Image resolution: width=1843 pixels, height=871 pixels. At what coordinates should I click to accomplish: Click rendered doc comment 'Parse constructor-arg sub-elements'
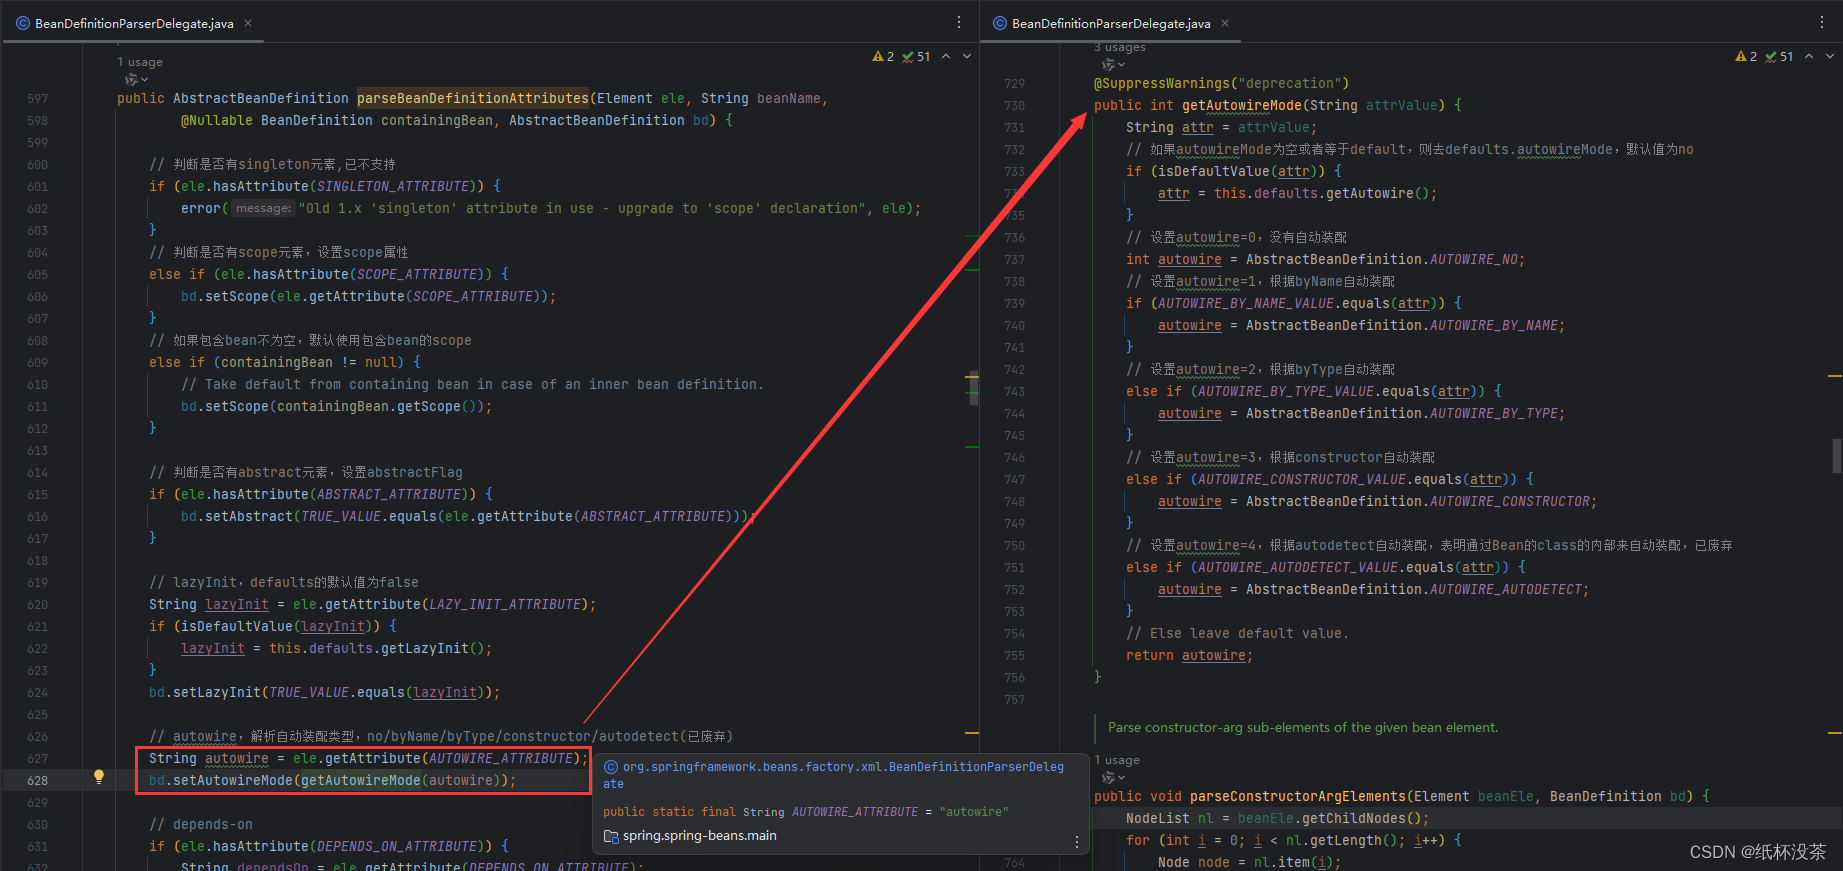click(1303, 728)
